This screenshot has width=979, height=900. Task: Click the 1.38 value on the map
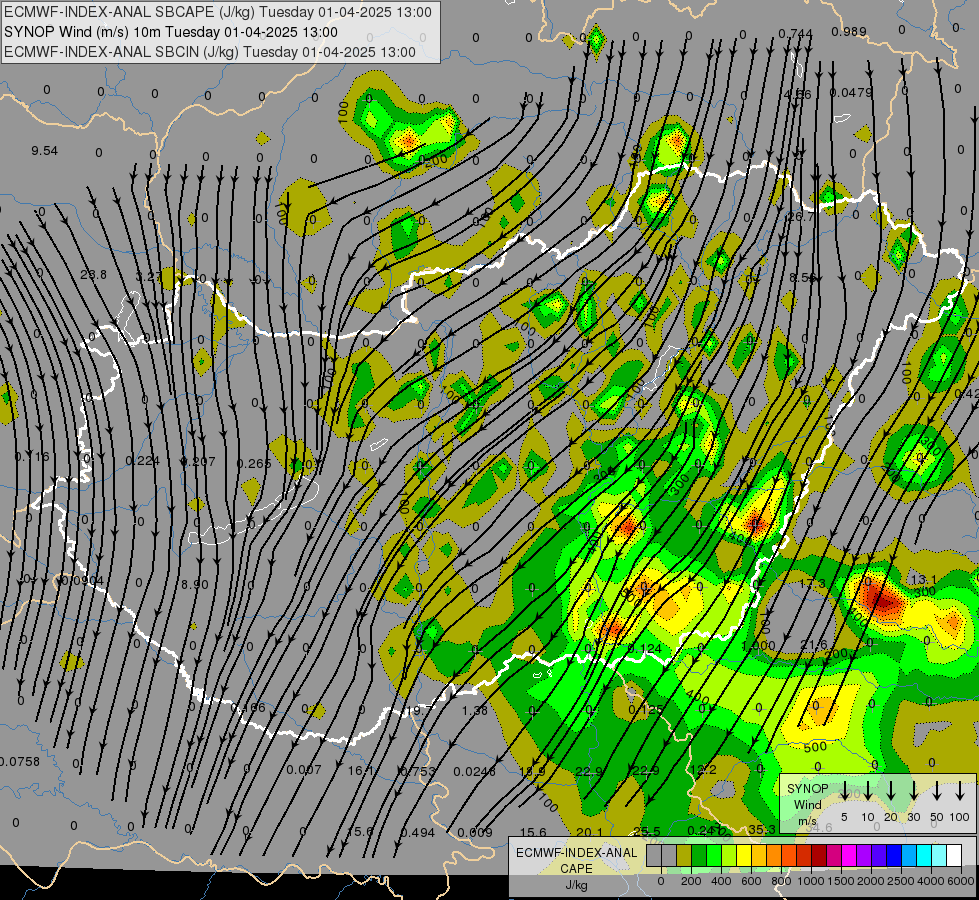475,710
